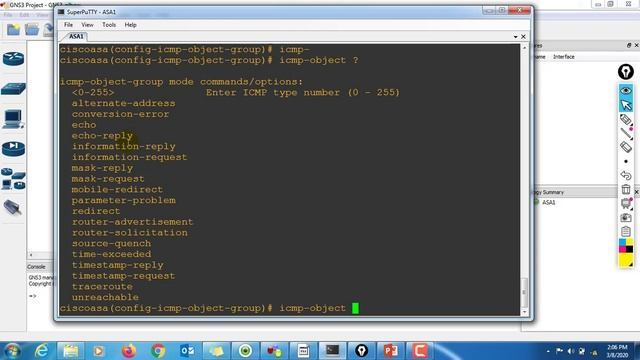640x360 pixels.
Task: Select the ASA1 session tab
Action: tap(76, 36)
